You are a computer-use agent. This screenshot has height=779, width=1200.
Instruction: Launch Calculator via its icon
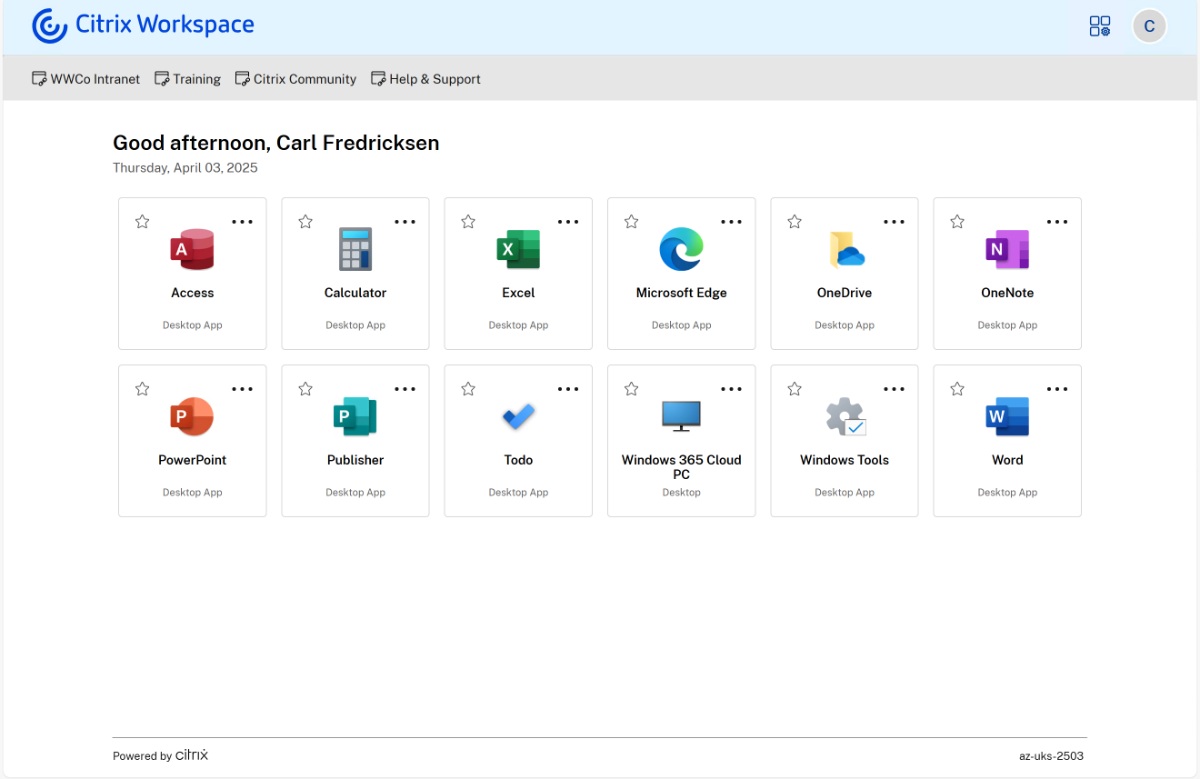[x=355, y=249]
